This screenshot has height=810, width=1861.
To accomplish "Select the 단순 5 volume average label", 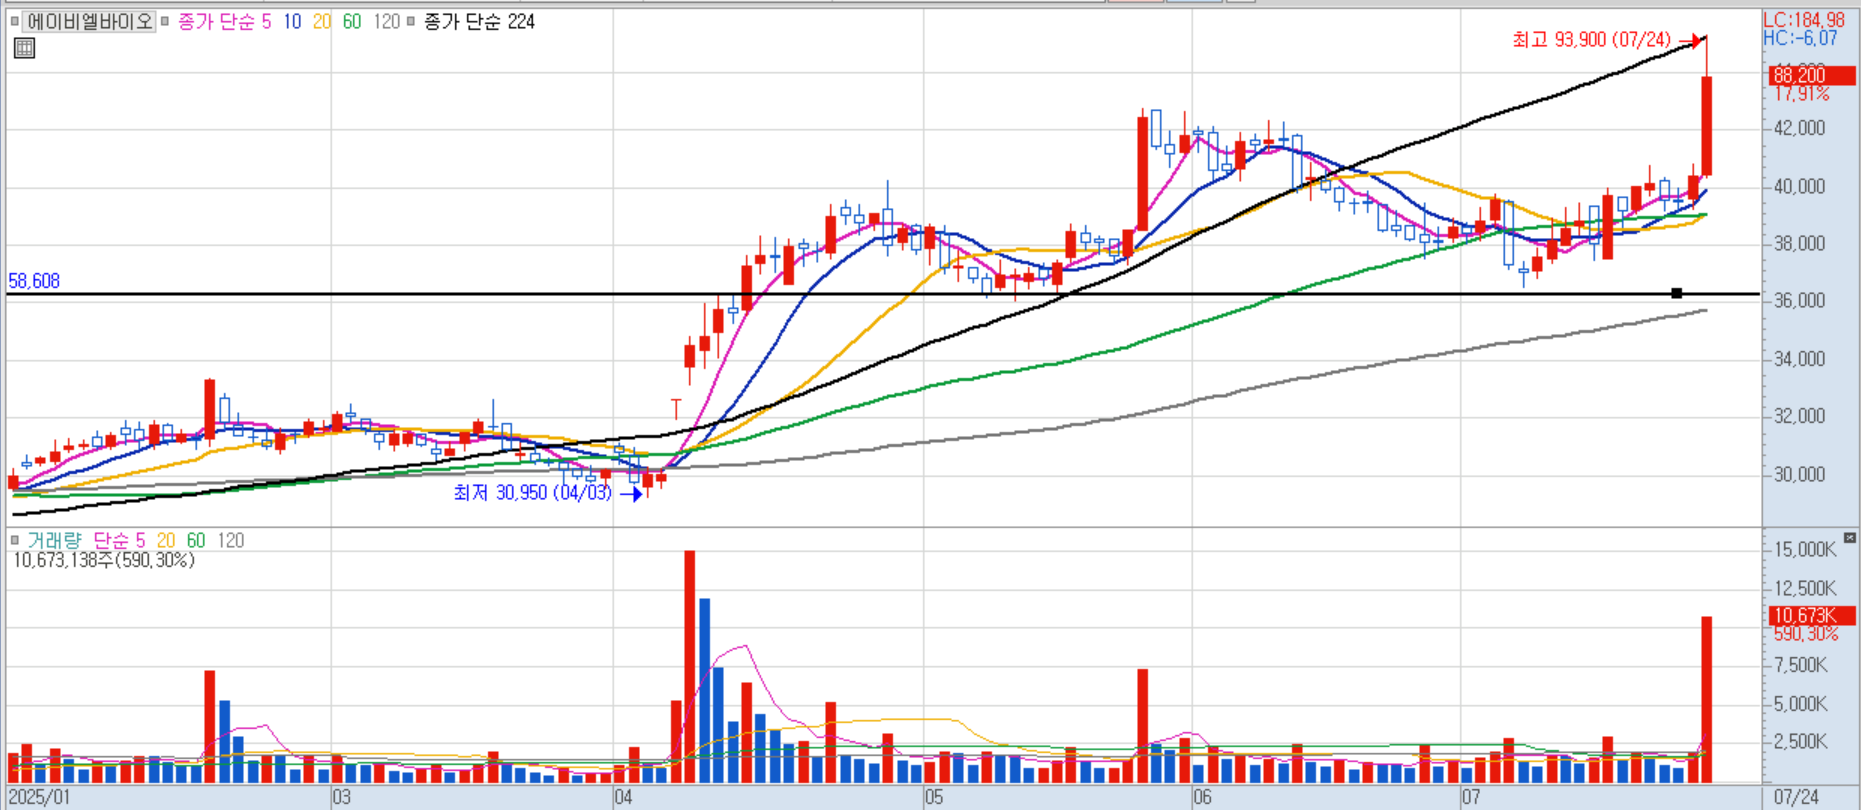I will (119, 540).
